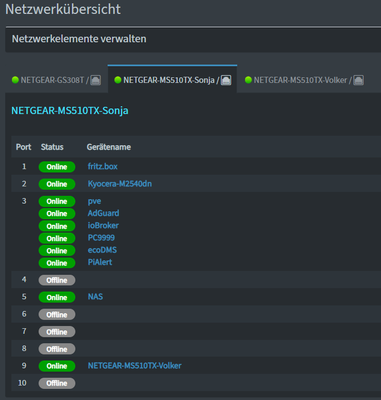Open the NAS device link
Image resolution: width=381 pixels, height=400 pixels.
click(x=95, y=297)
